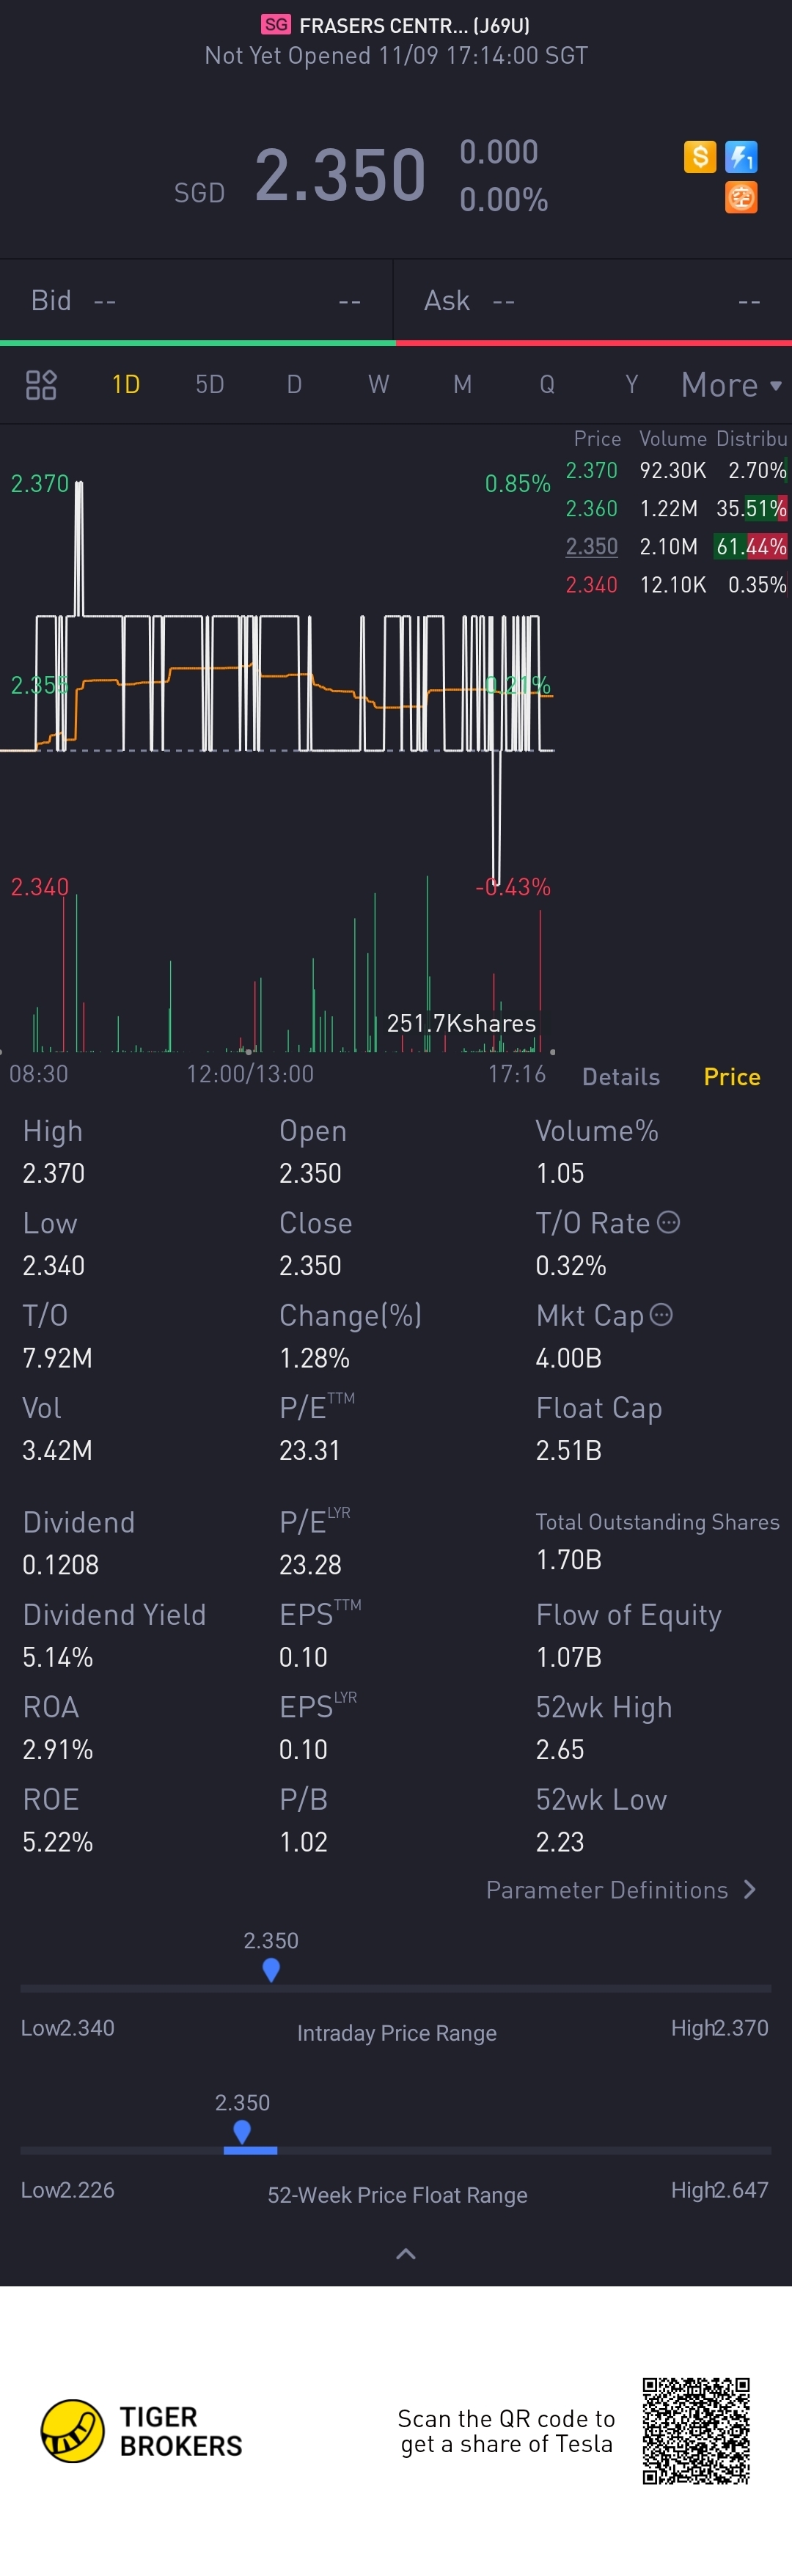Tap the intraday price range marker
This screenshot has height=2576, width=792.
click(x=271, y=1969)
